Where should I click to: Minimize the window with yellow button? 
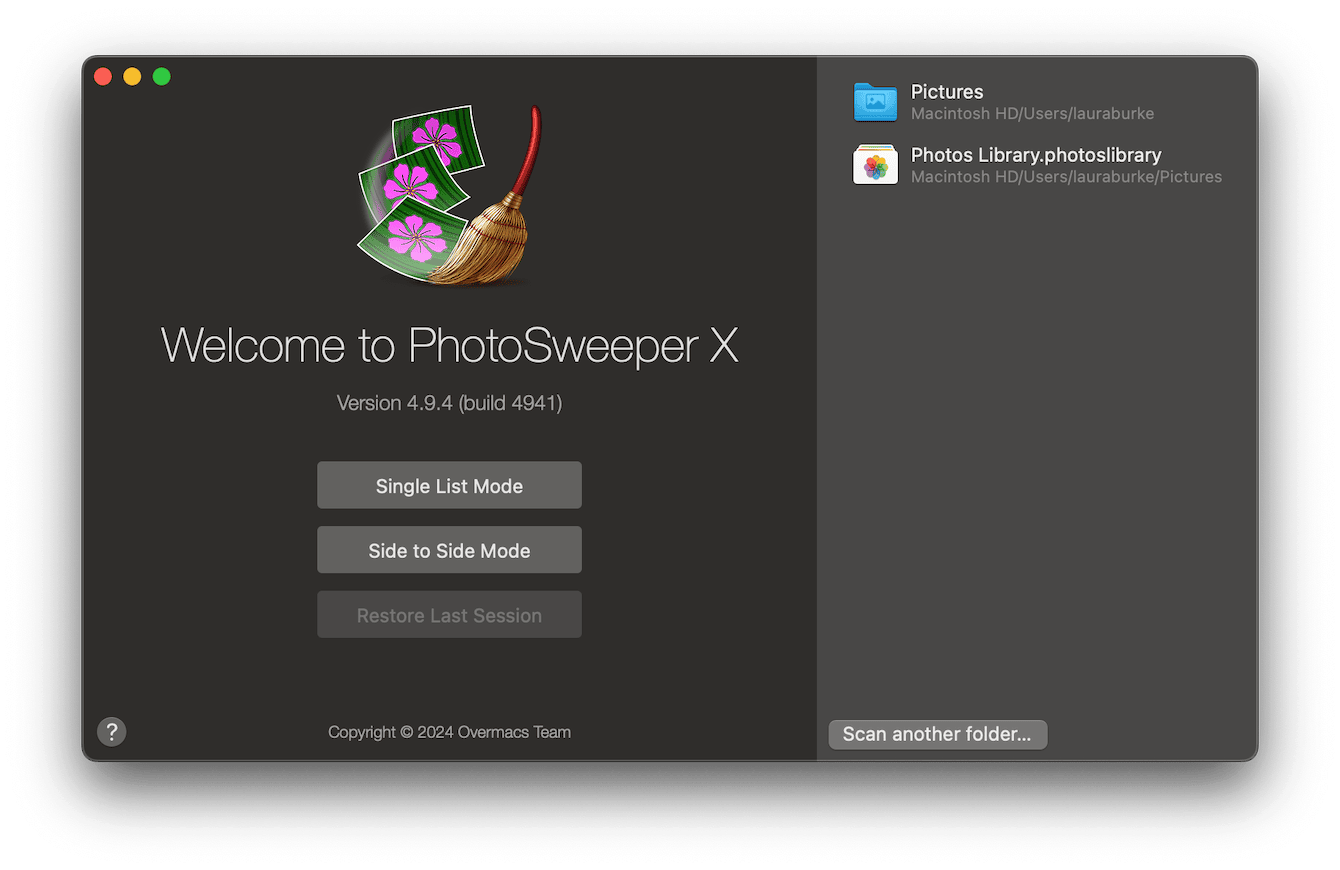coord(132,76)
